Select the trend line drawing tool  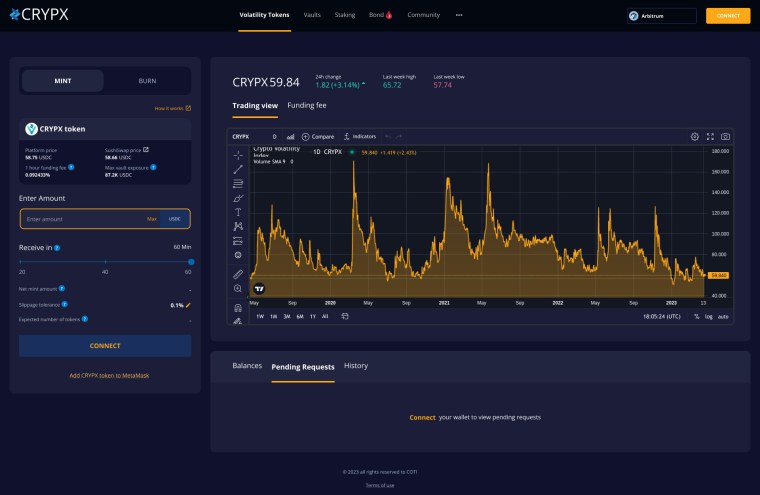click(x=238, y=170)
